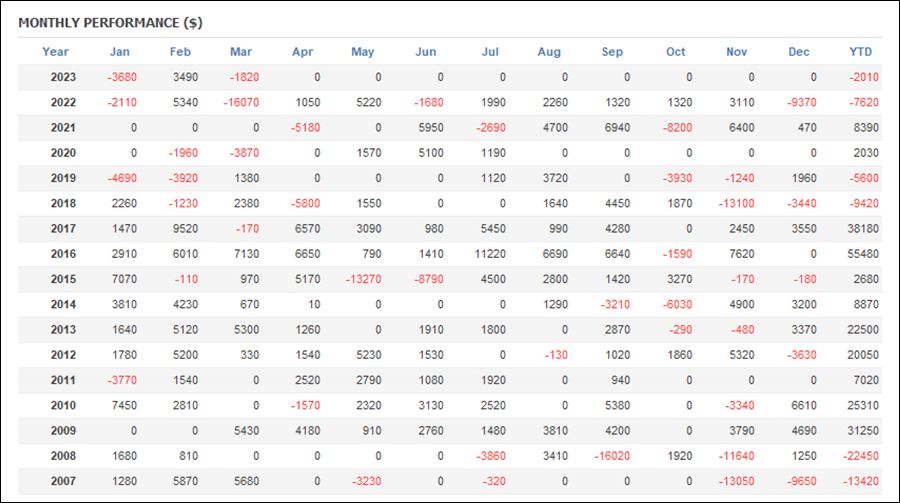
Task: Select the 2023 row year label
Action: [x=63, y=77]
